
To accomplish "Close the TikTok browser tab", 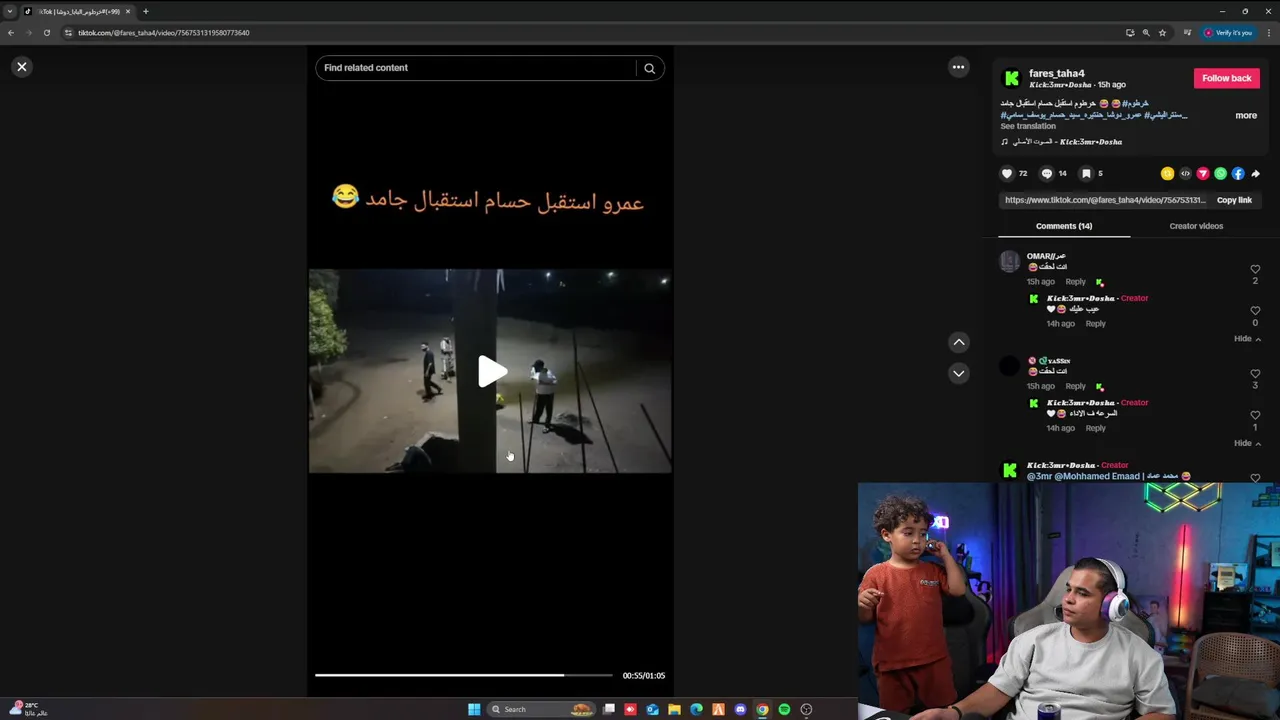I will 128,11.
